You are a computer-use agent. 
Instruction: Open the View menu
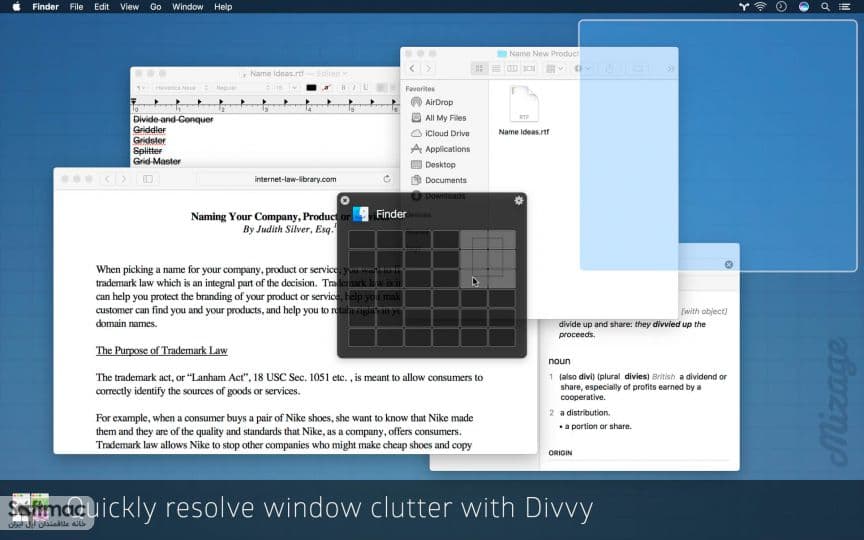click(x=129, y=7)
